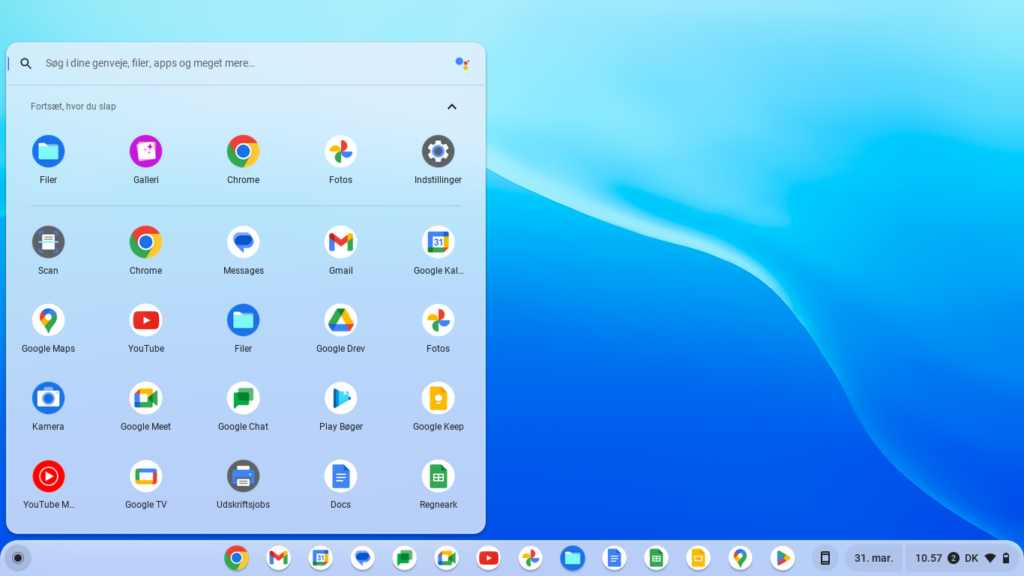Screen dimensions: 1024x576
Task: Open Google Photos from the shelf
Action: click(x=530, y=558)
